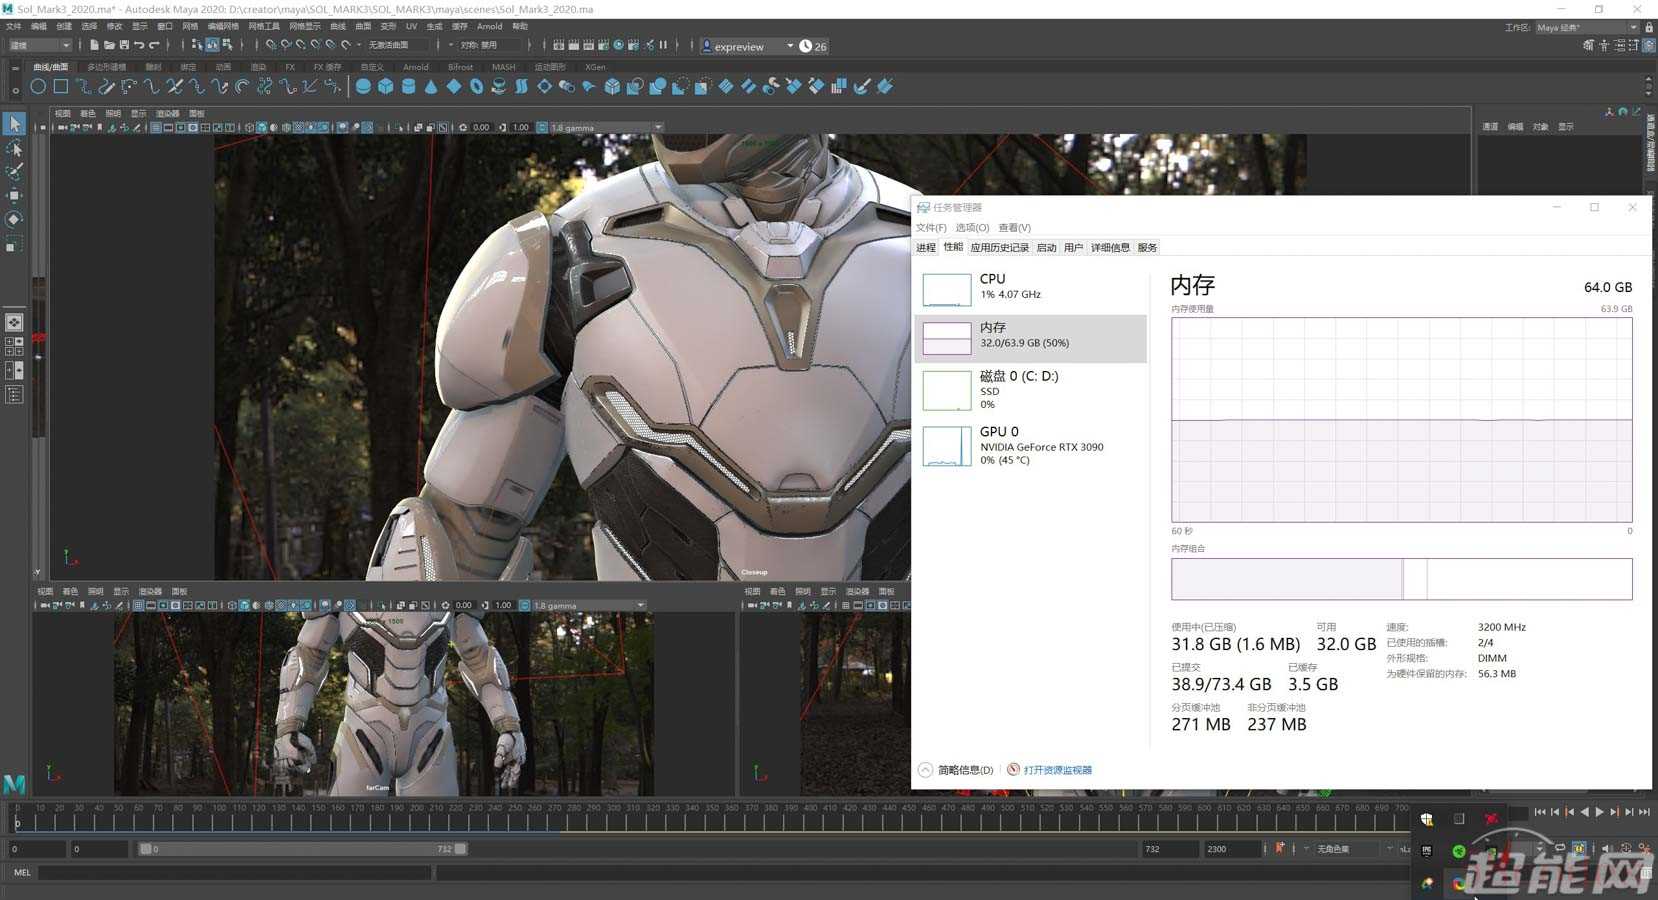Select the NURBS circle shelf icon
Viewport: 1658px width, 900px height.
click(x=38, y=87)
